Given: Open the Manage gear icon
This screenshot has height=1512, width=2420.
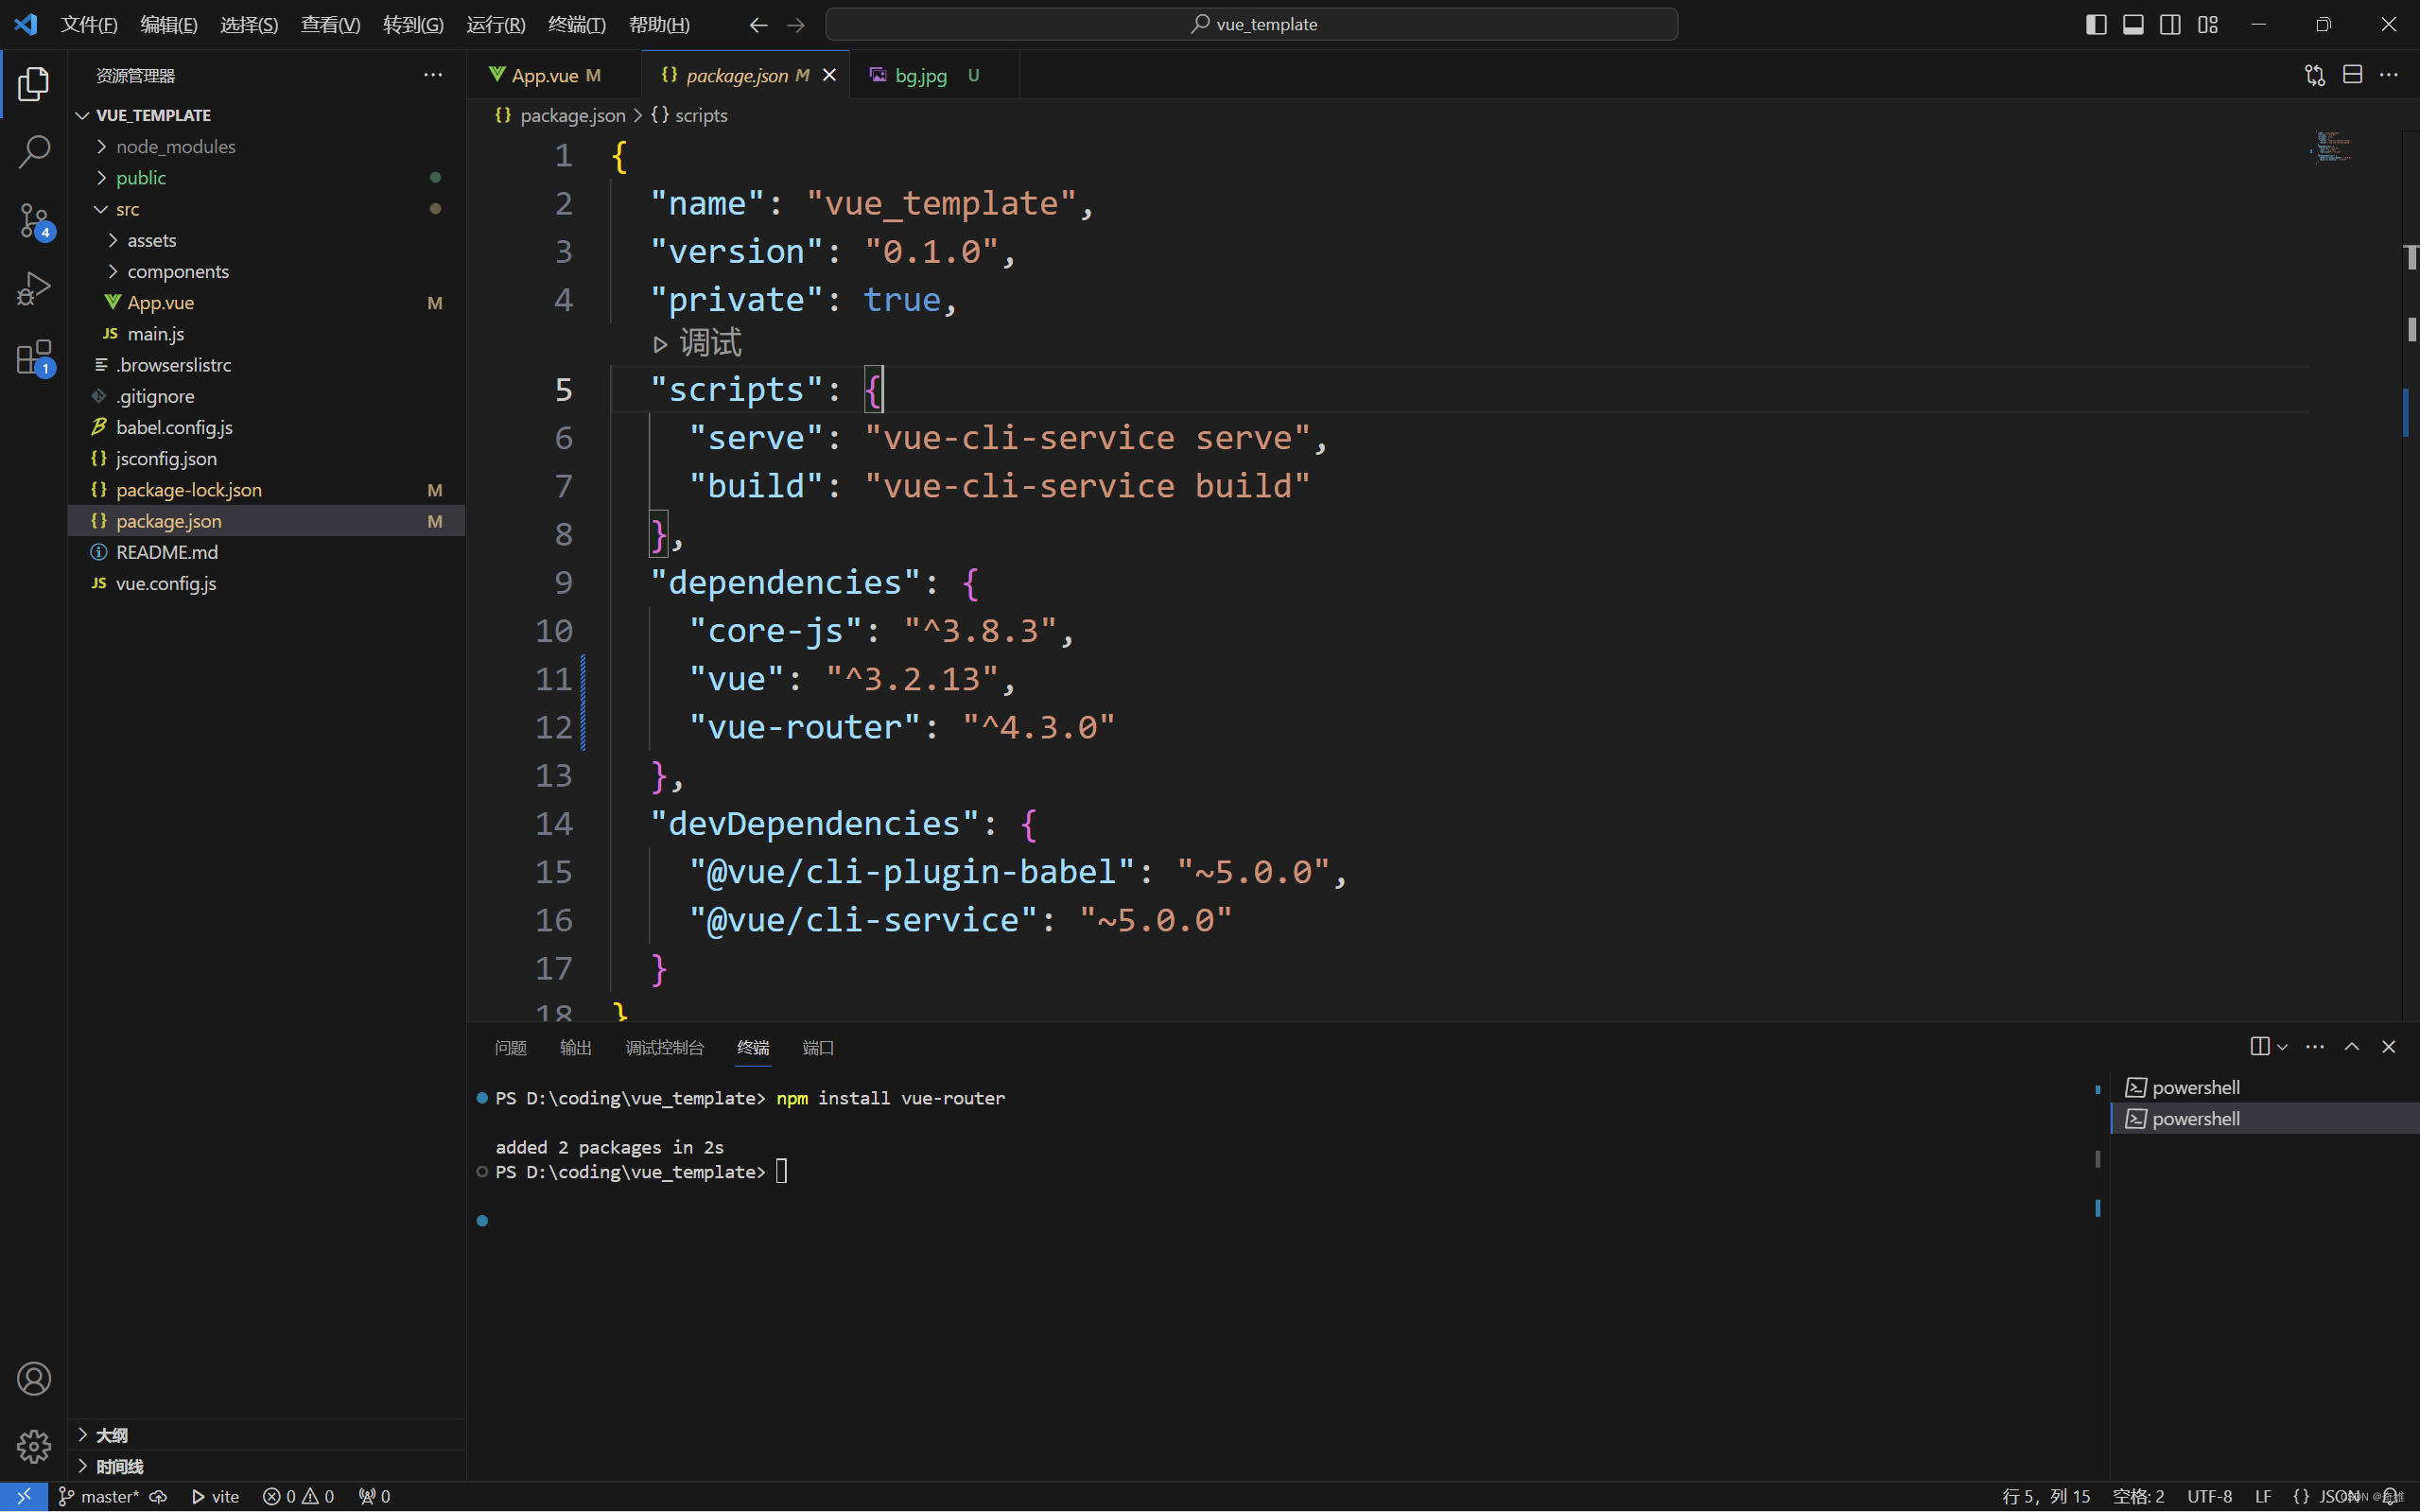Looking at the screenshot, I should 34,1446.
